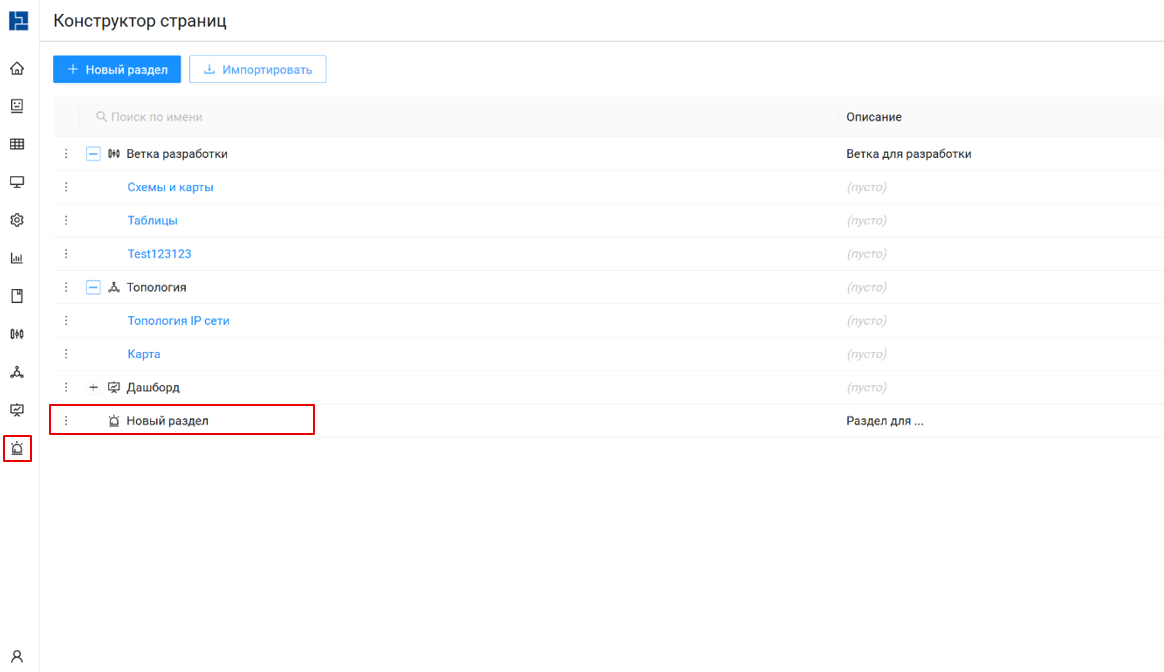This screenshot has width=1164, height=672.
Task: Open the home page sidebar icon
Action: tap(17, 69)
